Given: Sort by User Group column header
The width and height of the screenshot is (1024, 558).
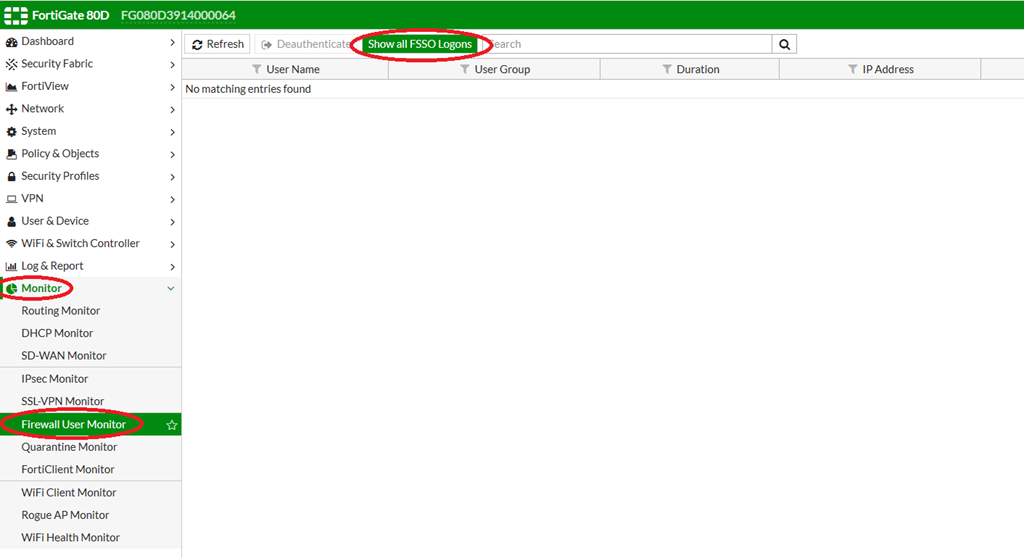Looking at the screenshot, I should click(x=502, y=69).
